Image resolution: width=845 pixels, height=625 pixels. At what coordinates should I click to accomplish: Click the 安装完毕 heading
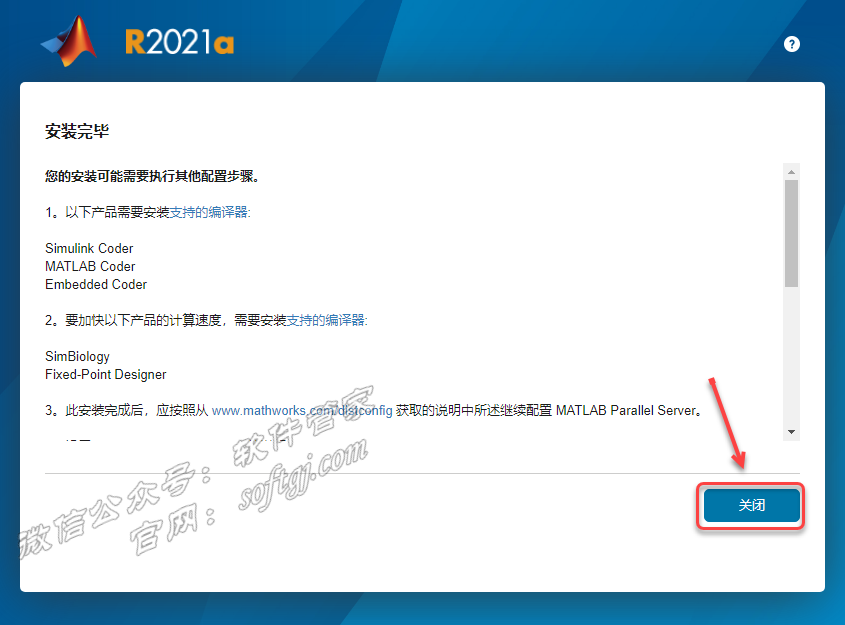tap(77, 131)
